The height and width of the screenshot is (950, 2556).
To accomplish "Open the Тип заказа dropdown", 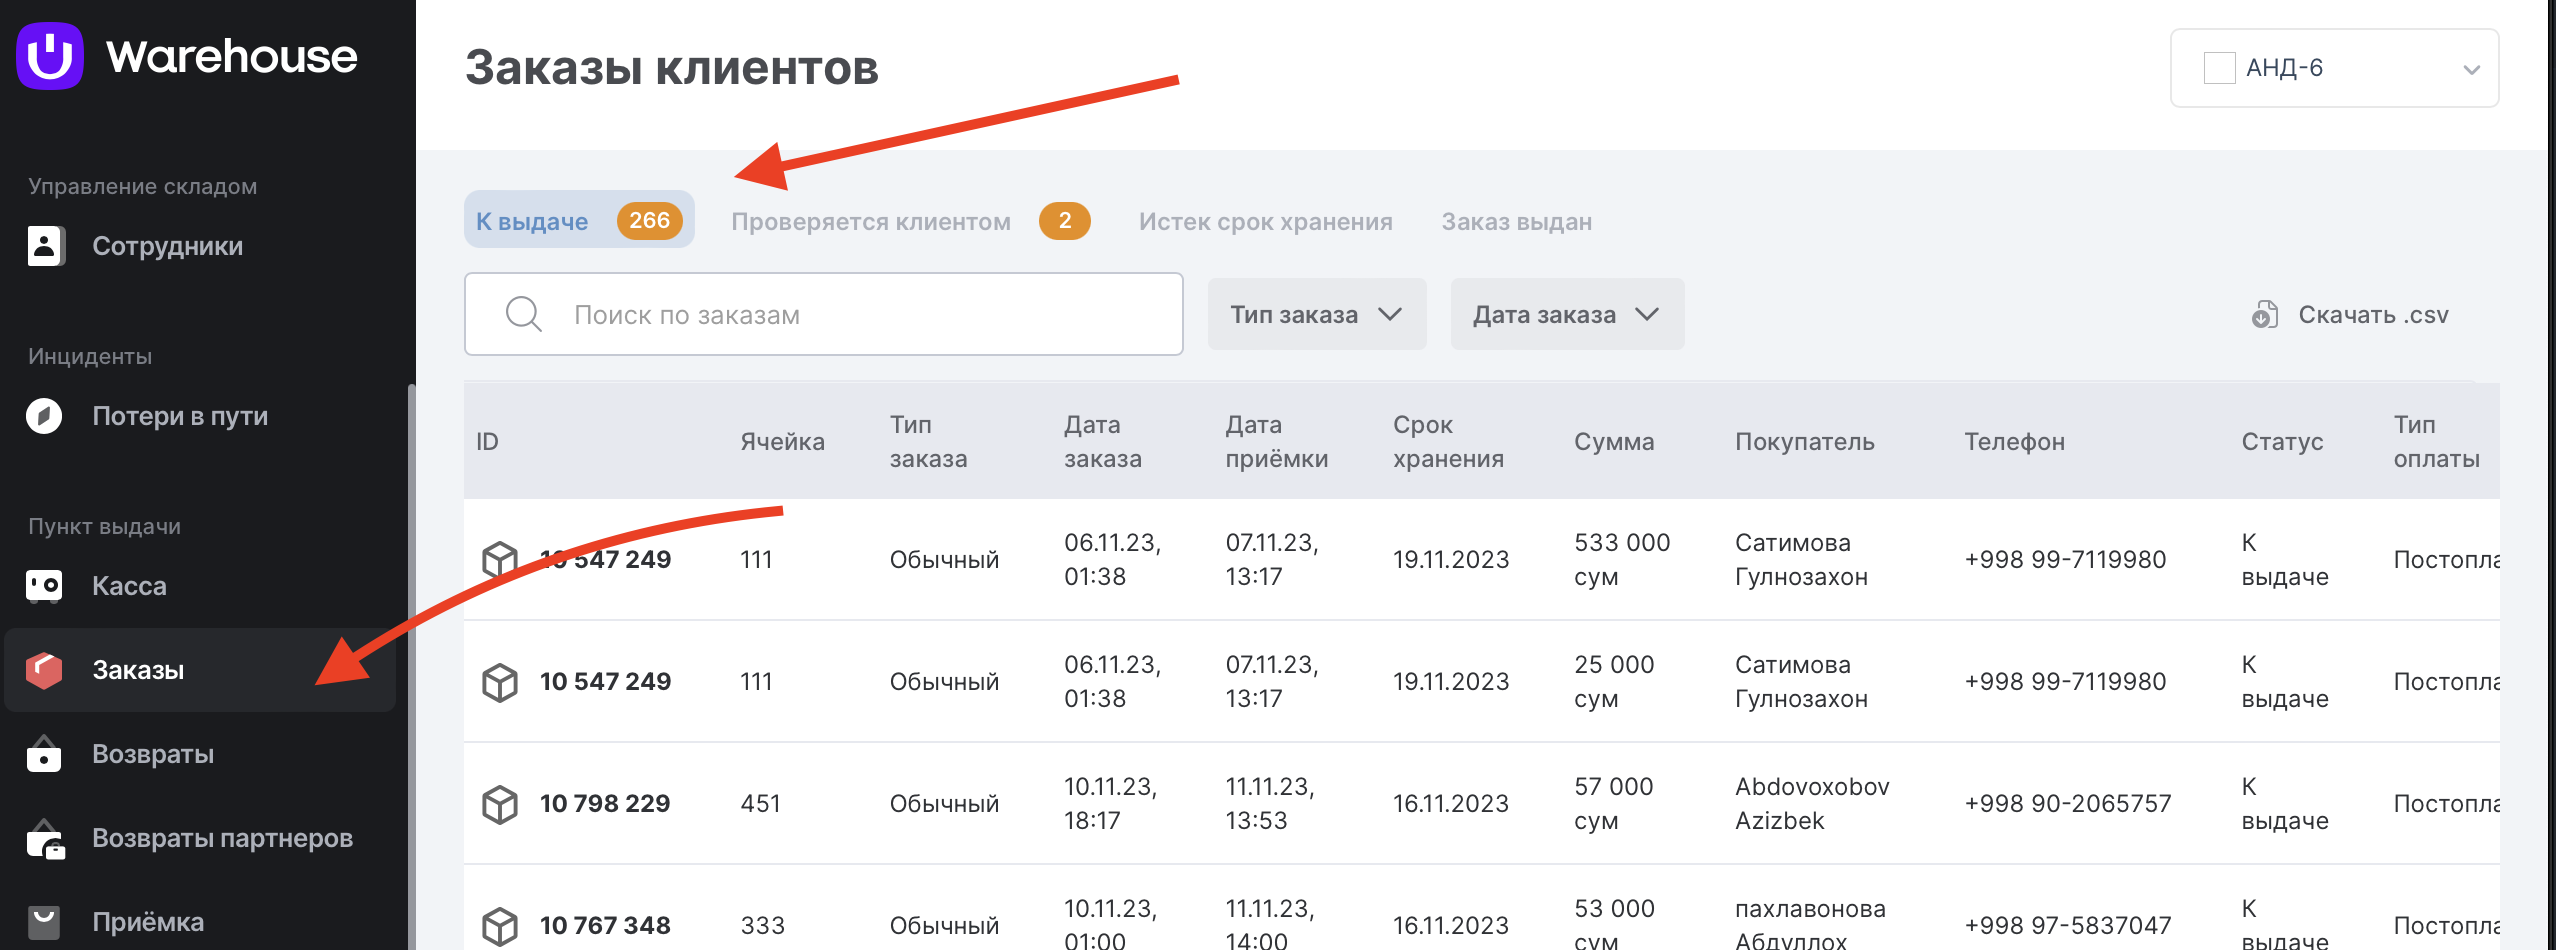I will (1316, 314).
